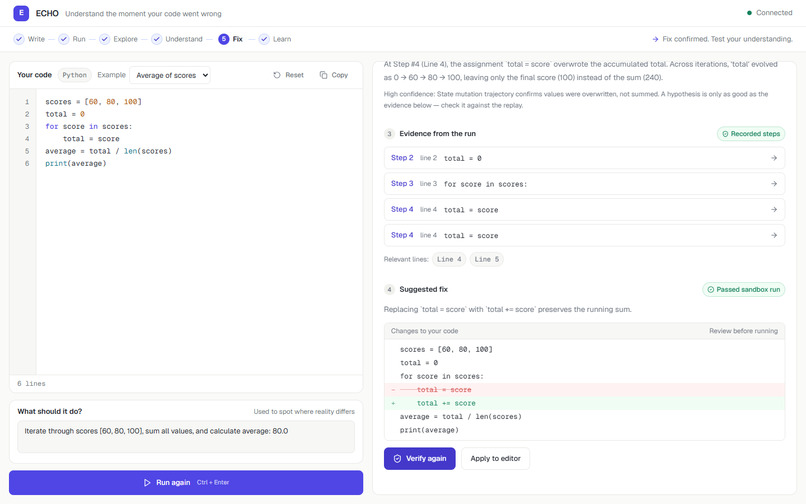Click the Evidence from the run heading
Screen dimensions: 806x504
tap(437, 134)
